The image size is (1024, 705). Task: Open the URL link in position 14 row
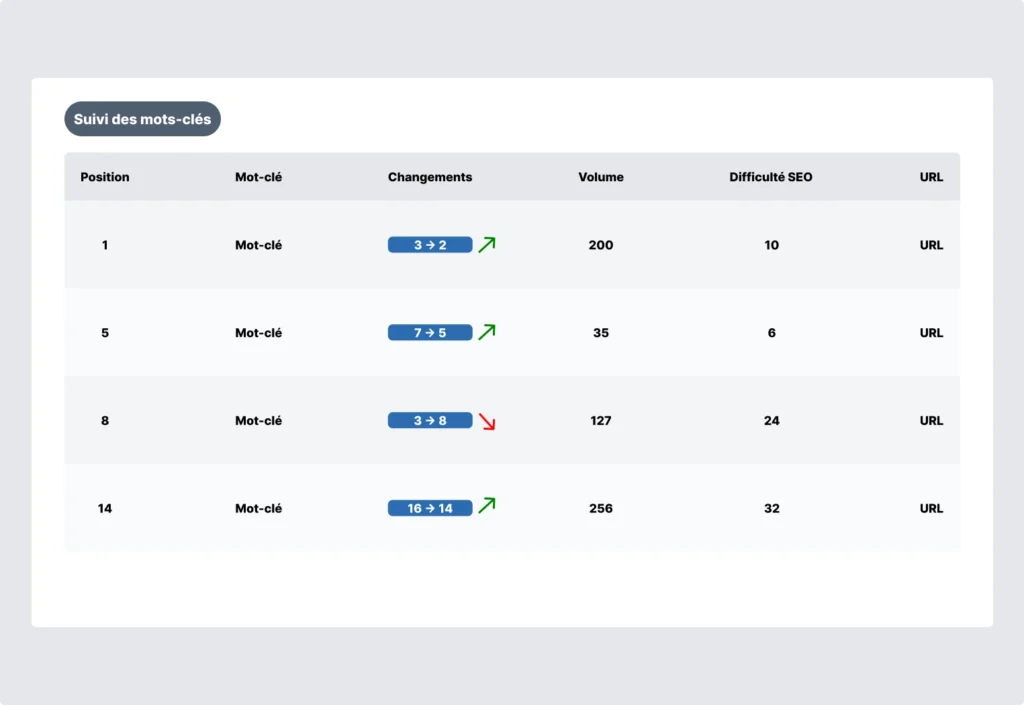click(931, 508)
